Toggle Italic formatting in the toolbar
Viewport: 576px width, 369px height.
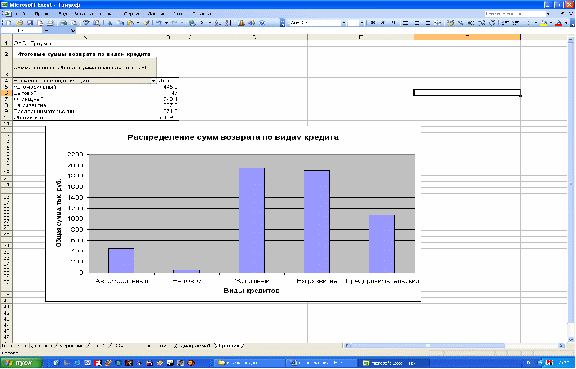[383, 23]
